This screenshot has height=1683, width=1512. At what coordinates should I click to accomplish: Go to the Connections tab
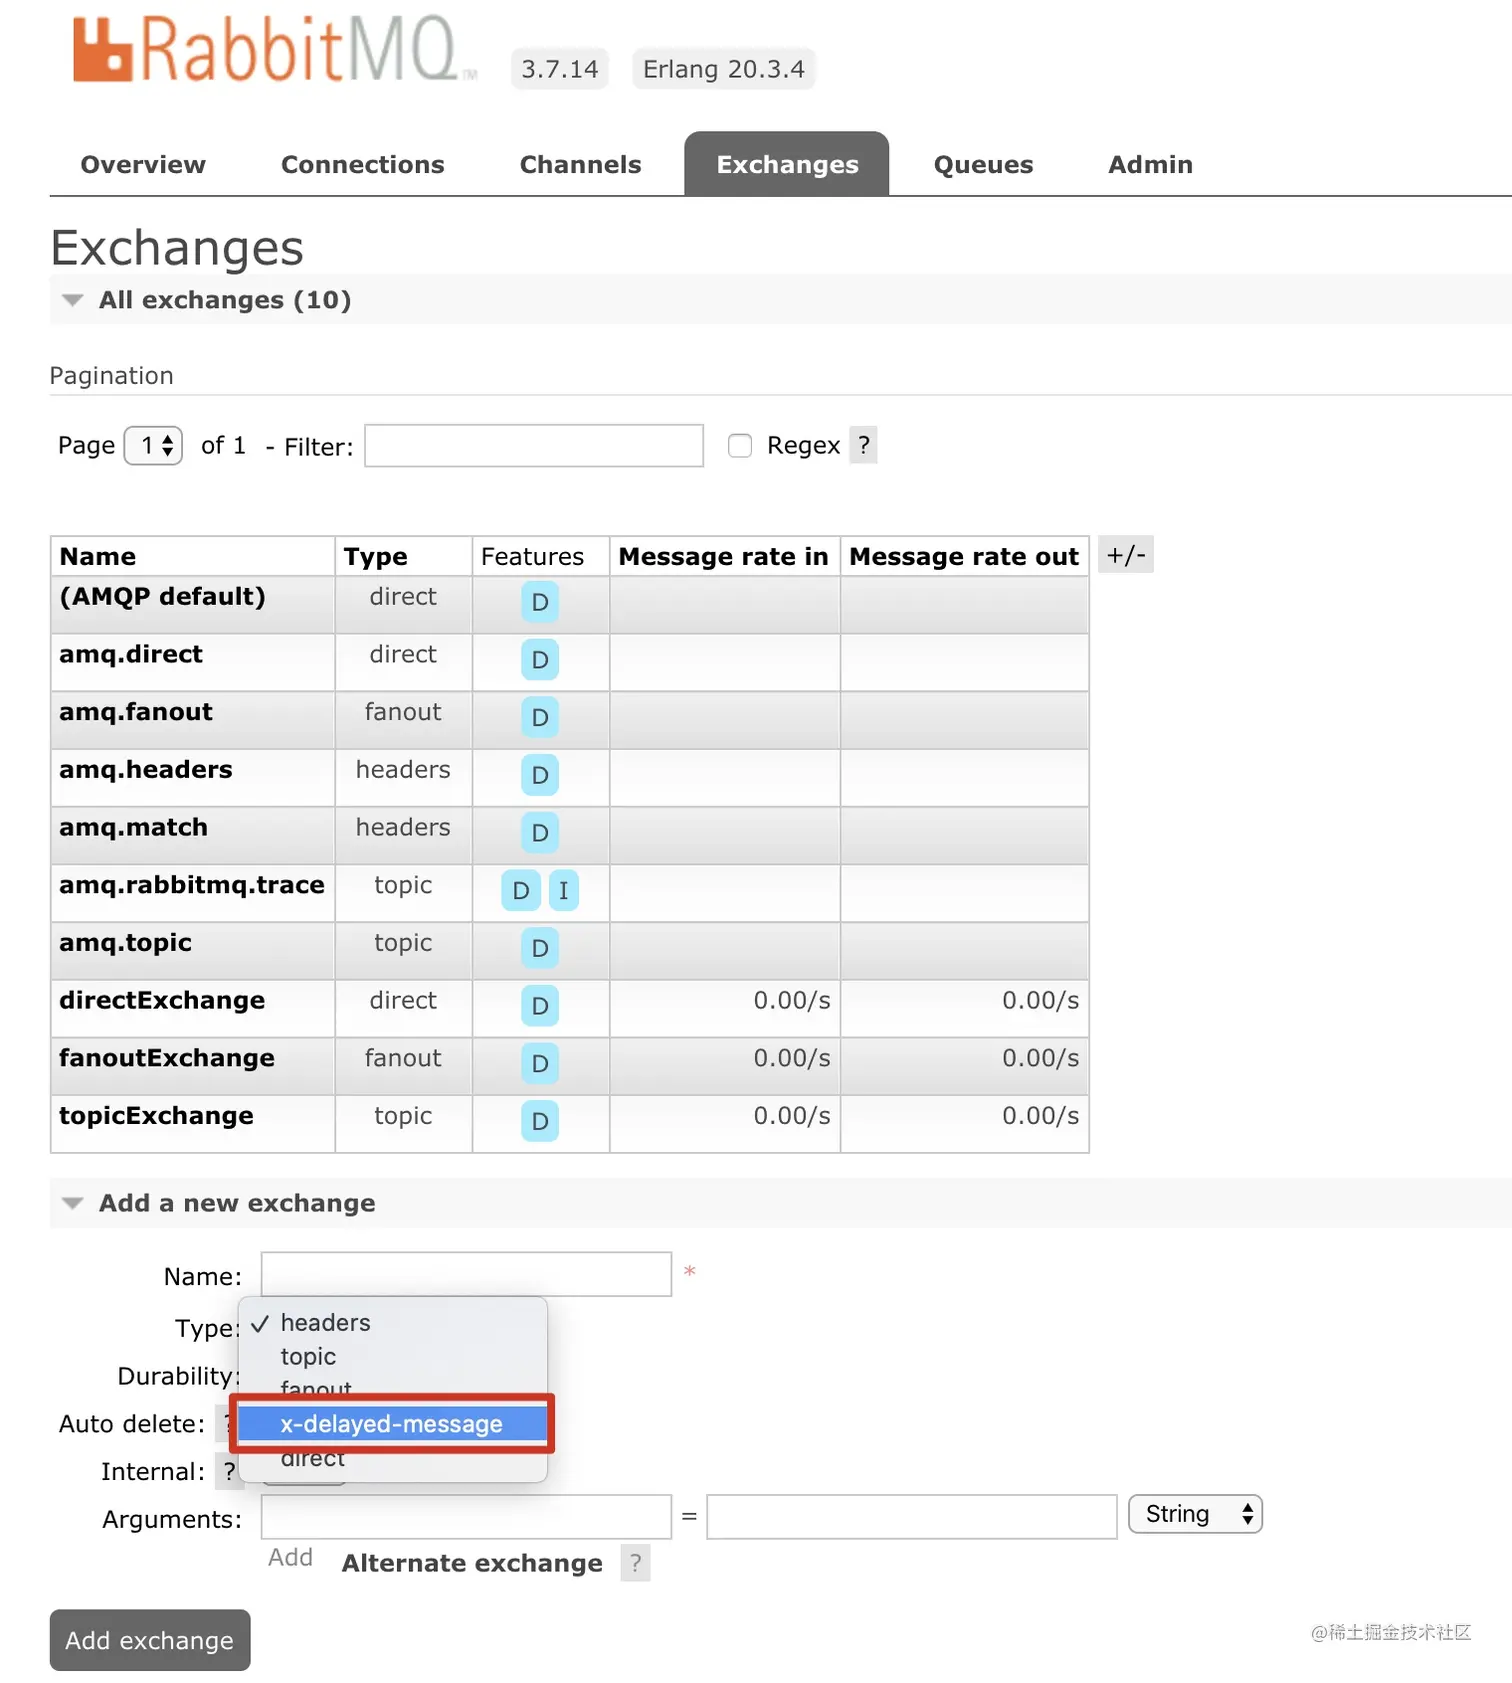(363, 165)
